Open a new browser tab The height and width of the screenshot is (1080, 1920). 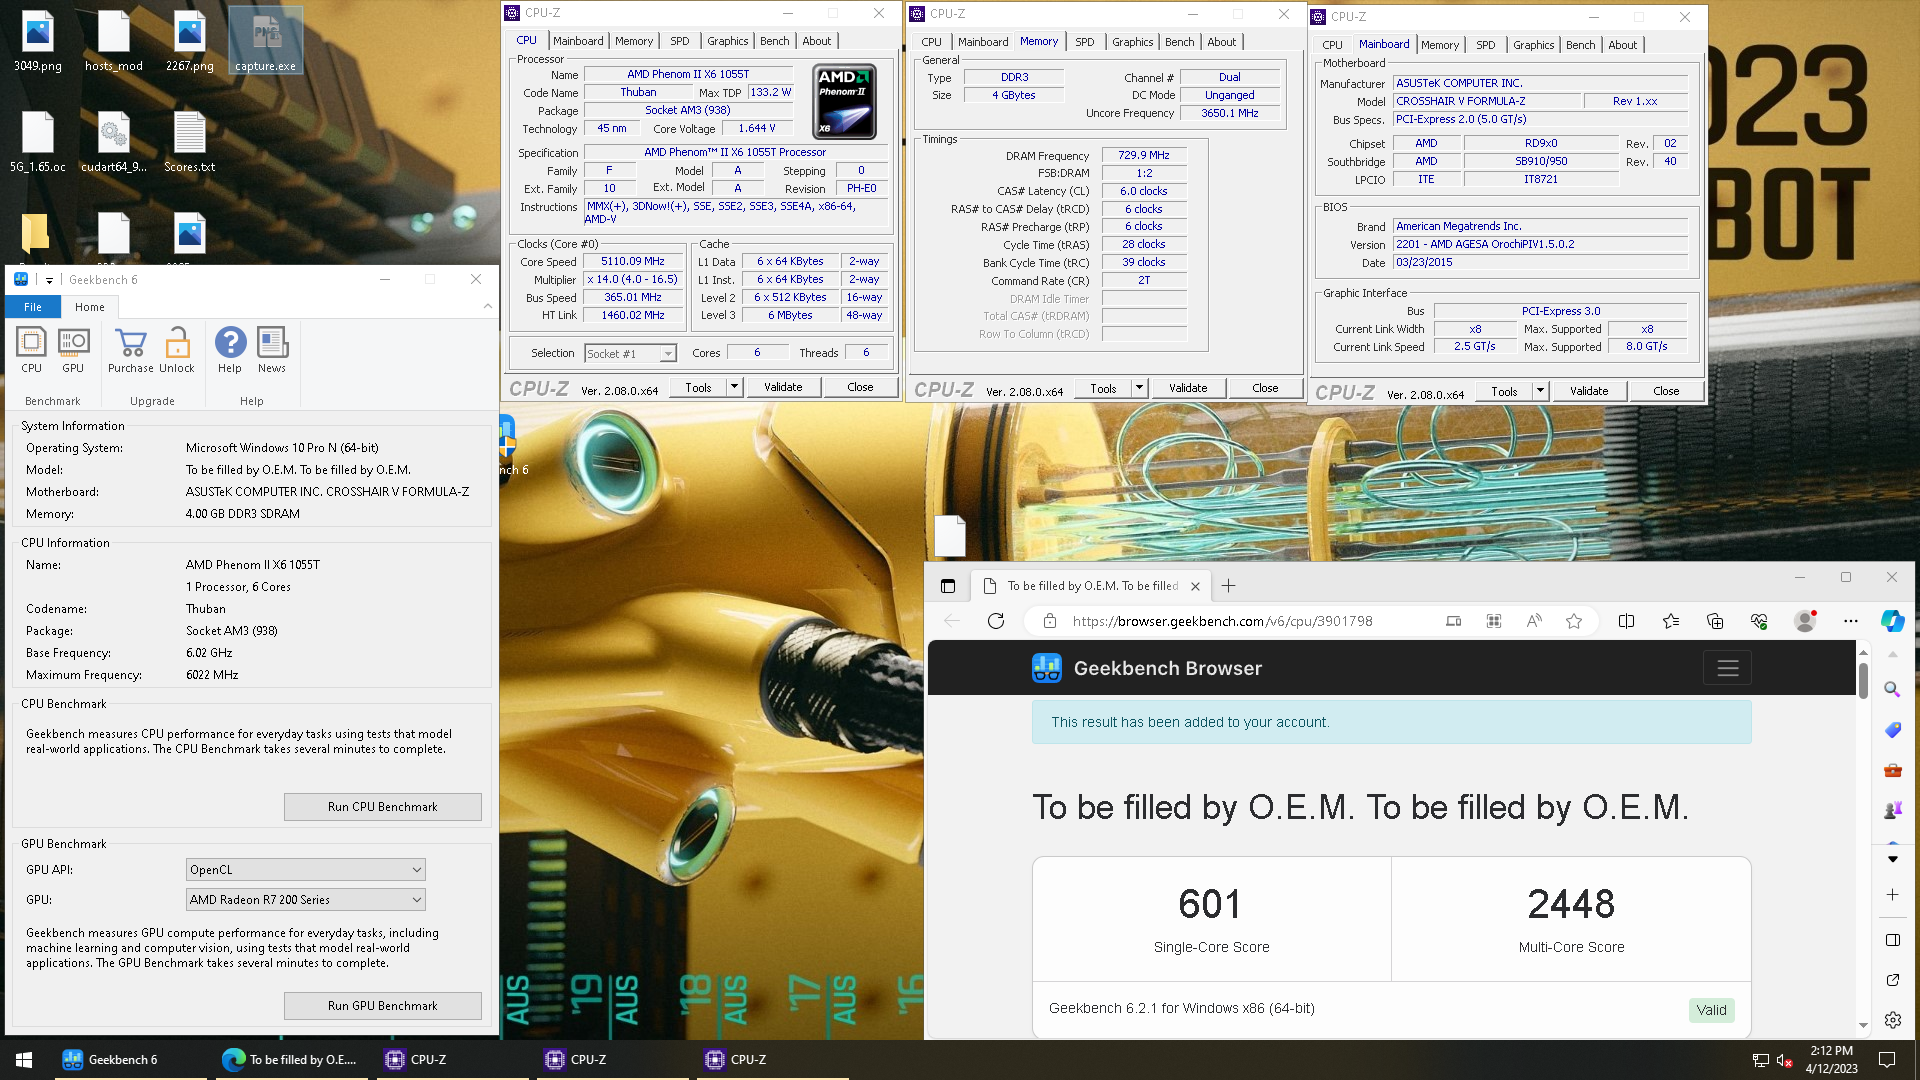coord(1229,586)
